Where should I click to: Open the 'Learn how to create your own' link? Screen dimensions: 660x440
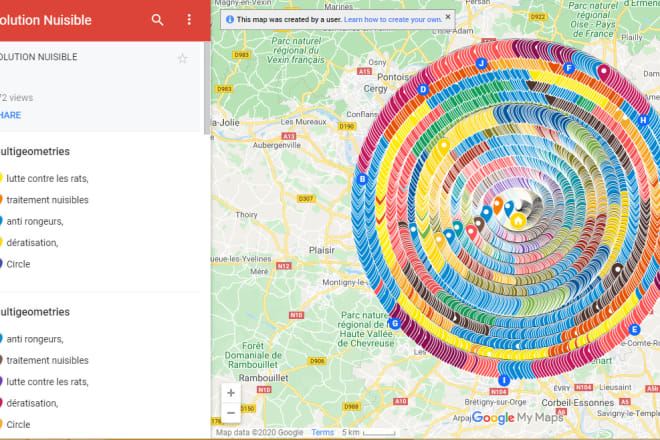coord(393,19)
